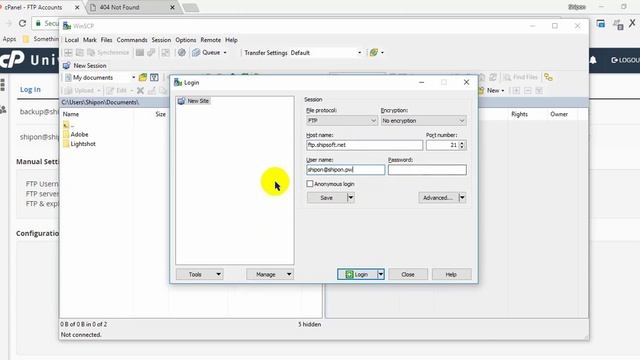640x360 pixels.
Task: Click the Help button in Login dialog
Action: (451, 274)
